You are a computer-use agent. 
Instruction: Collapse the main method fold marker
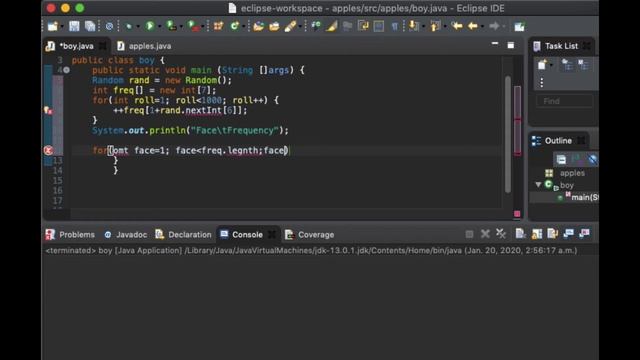tap(66, 70)
